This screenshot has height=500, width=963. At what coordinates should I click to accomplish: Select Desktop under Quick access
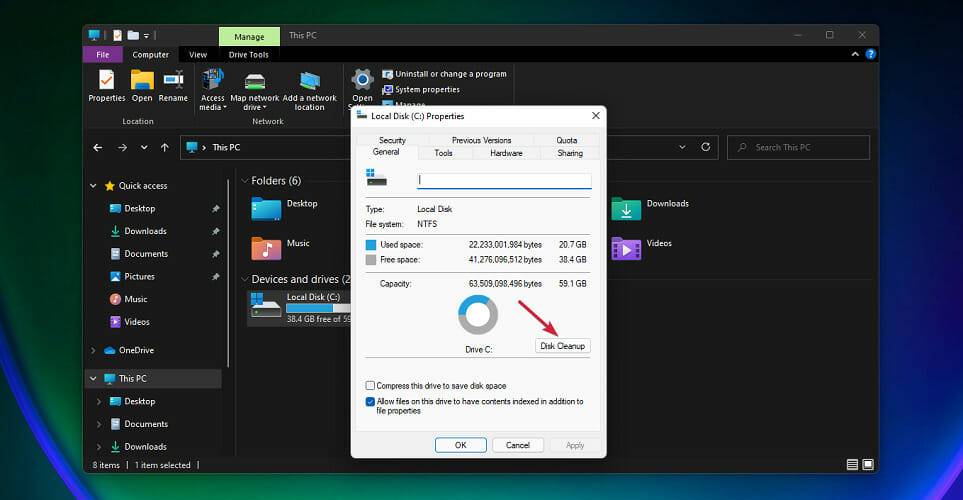point(139,209)
